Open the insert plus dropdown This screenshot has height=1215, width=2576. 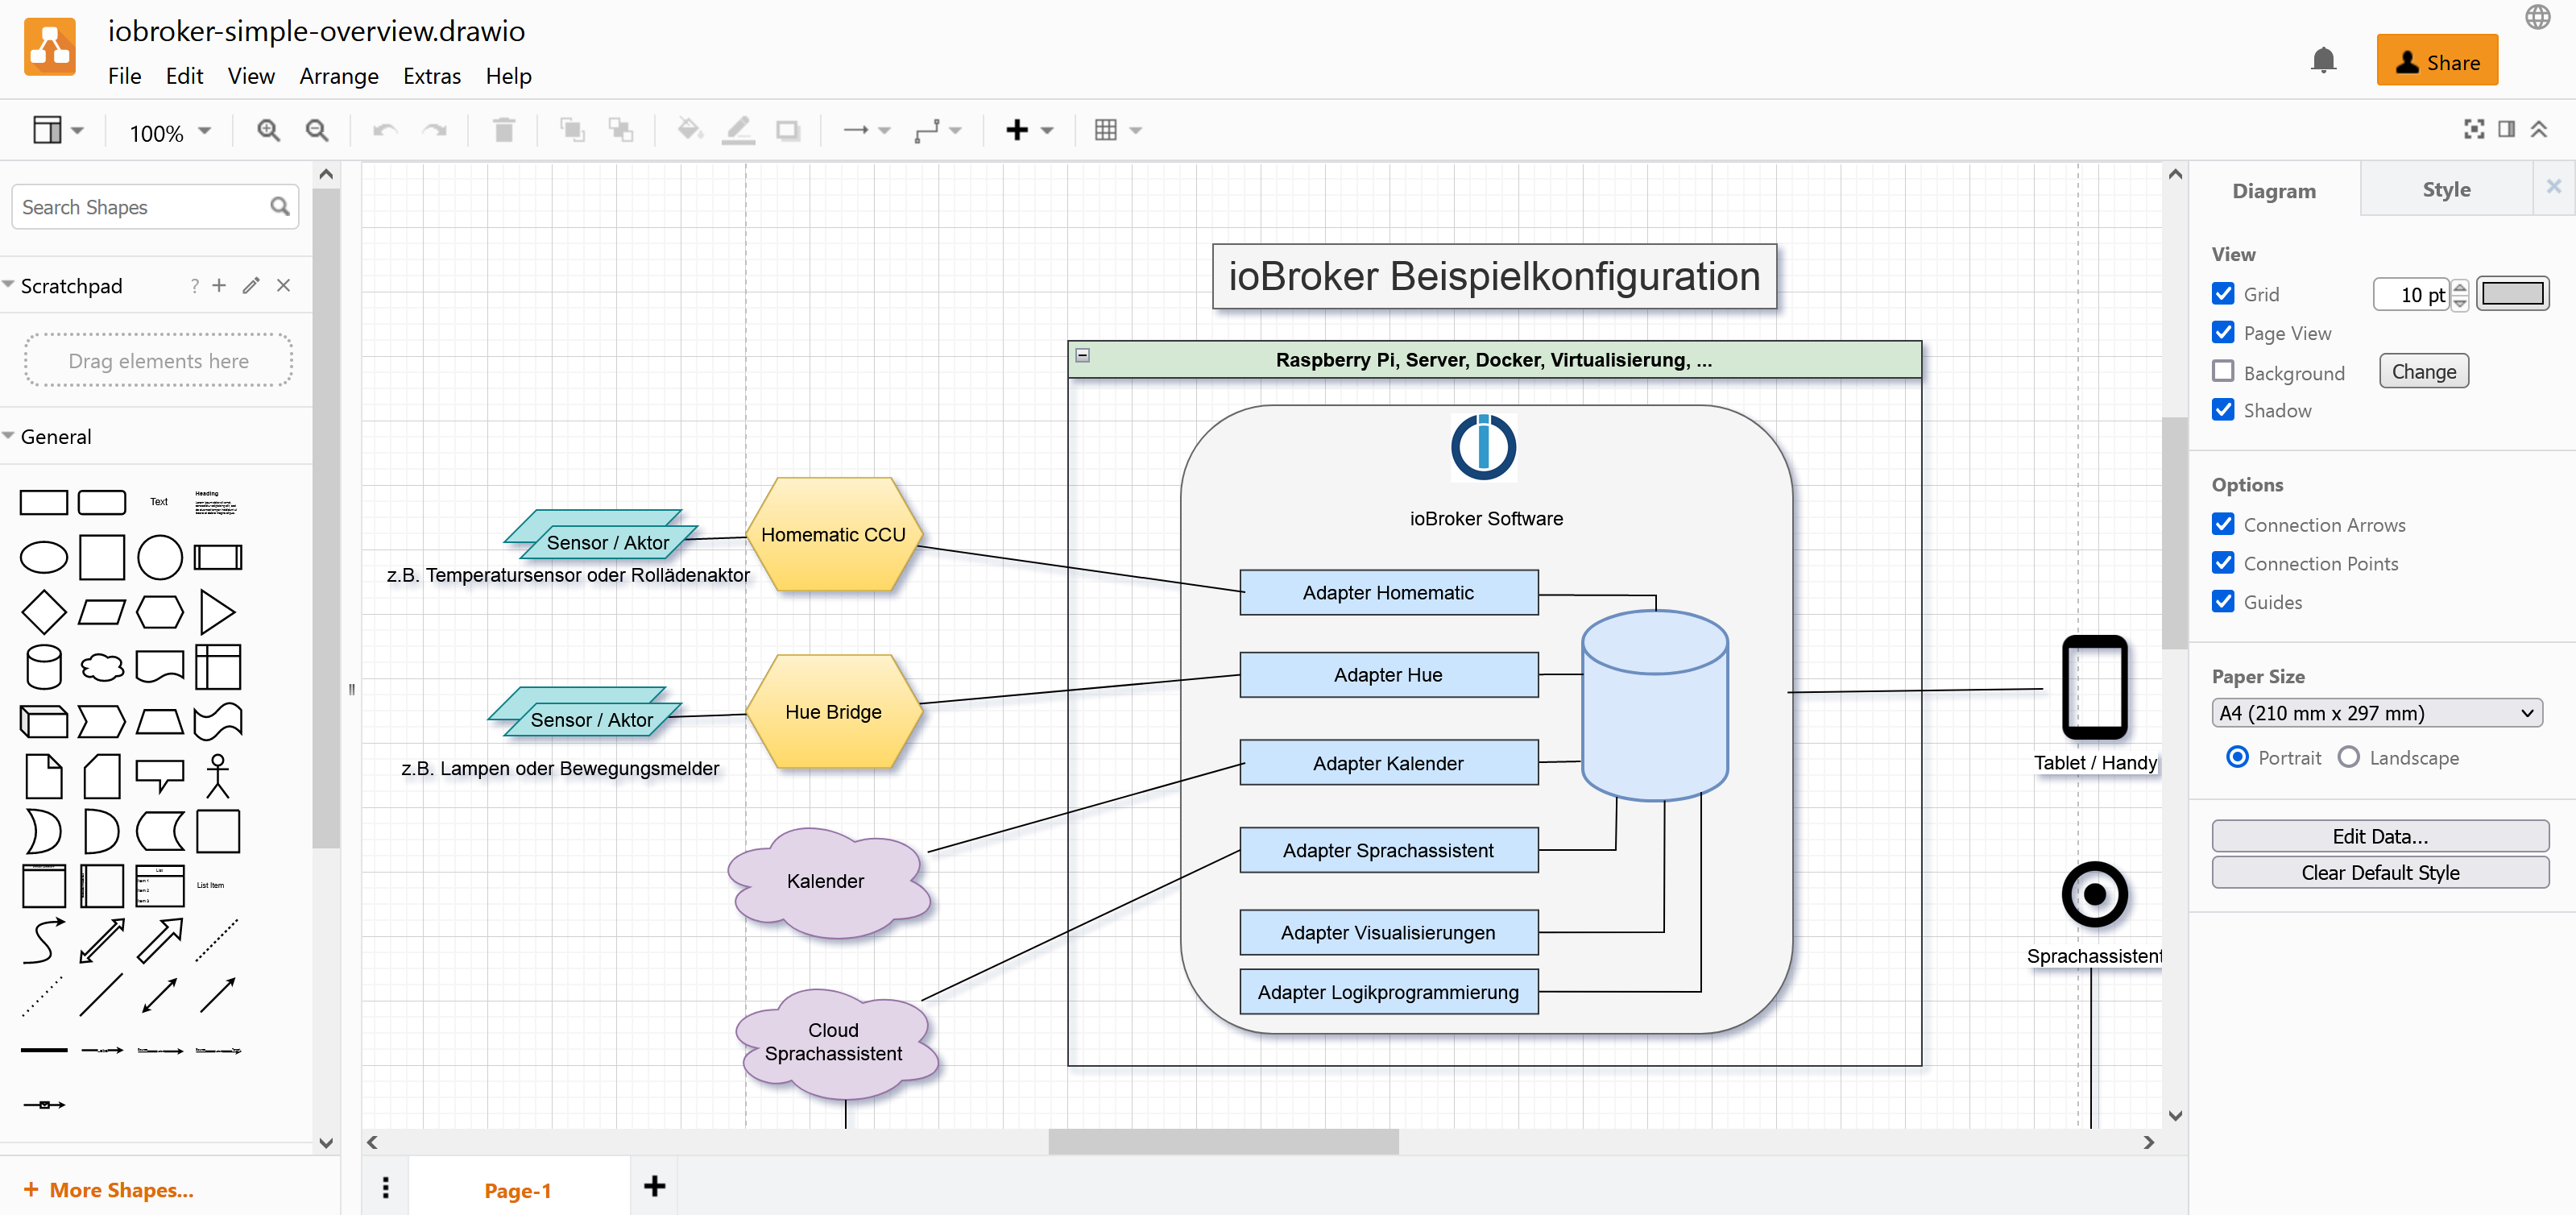coord(1030,130)
